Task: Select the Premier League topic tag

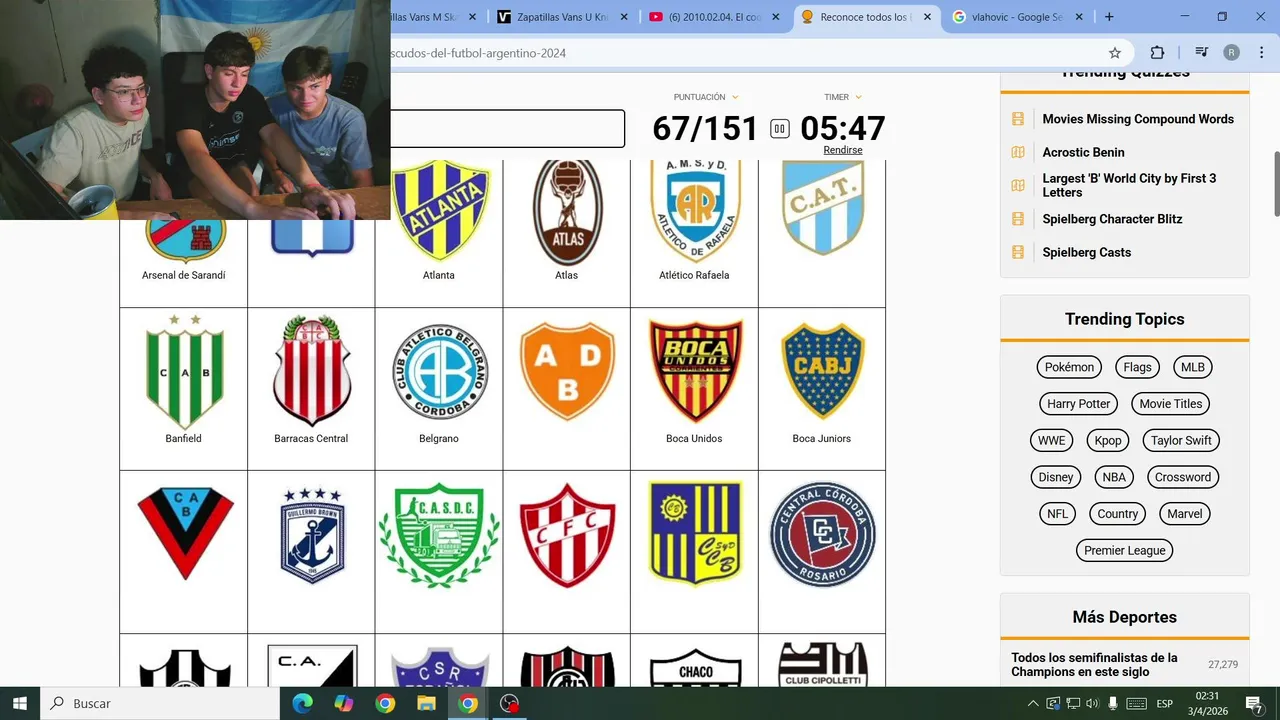Action: (1125, 550)
